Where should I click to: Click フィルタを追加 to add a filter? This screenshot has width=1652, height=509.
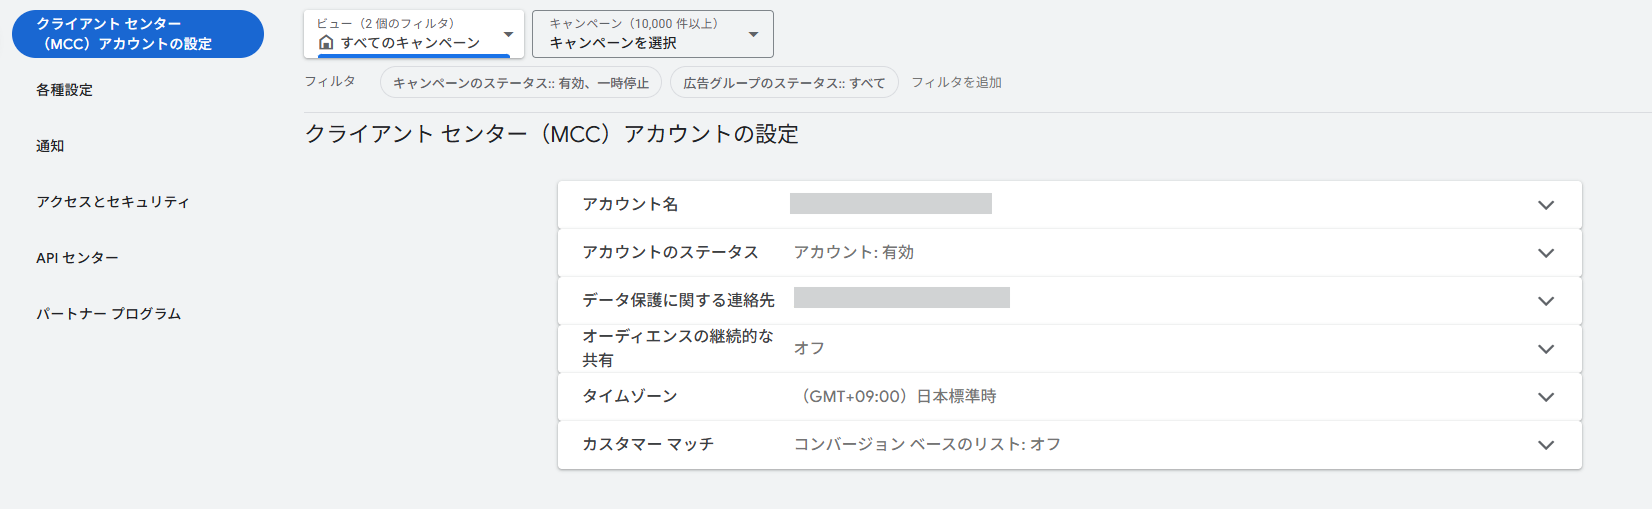956,83
